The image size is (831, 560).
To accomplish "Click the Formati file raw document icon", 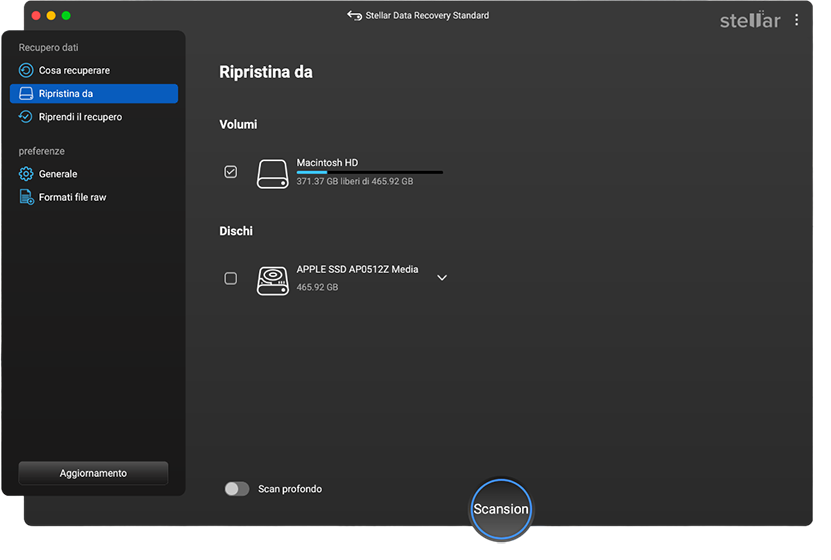I will pos(26,197).
